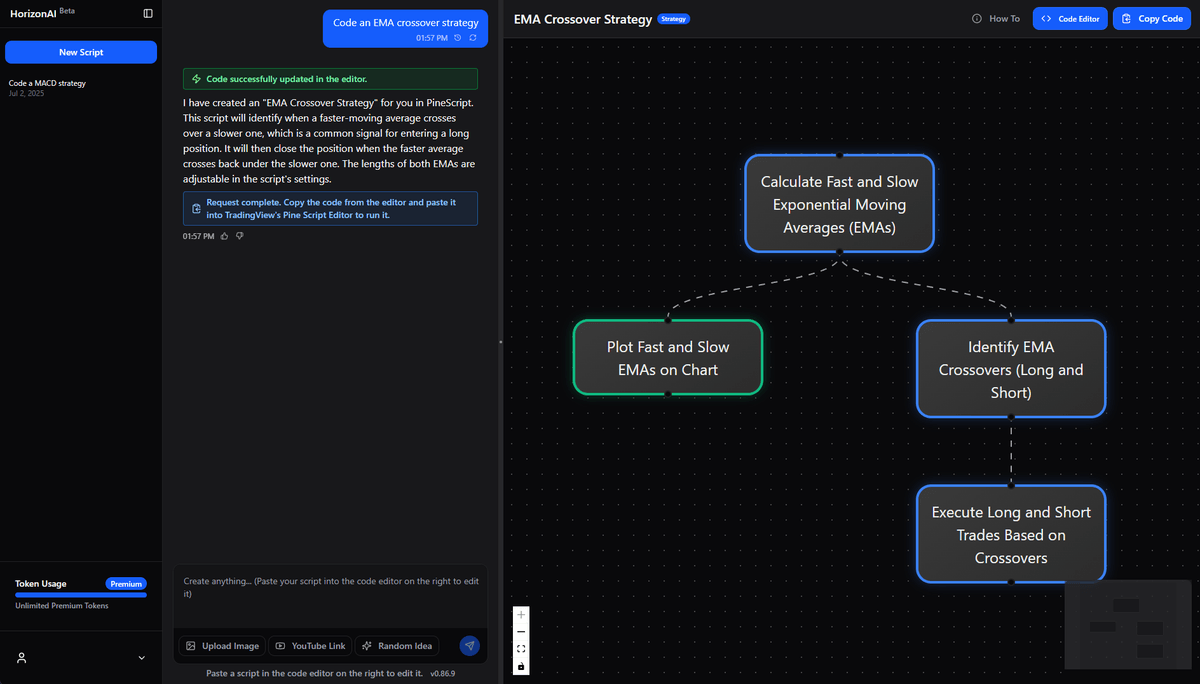Give a thumbs up to the AI response
1200x684 pixels.
[223, 235]
